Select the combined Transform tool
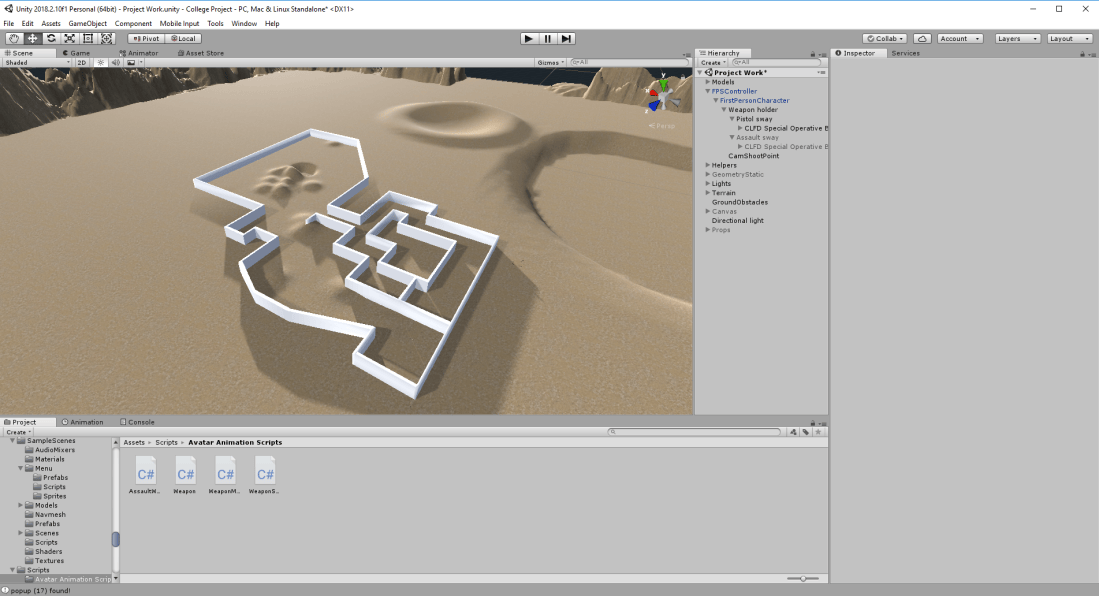 click(x=107, y=39)
